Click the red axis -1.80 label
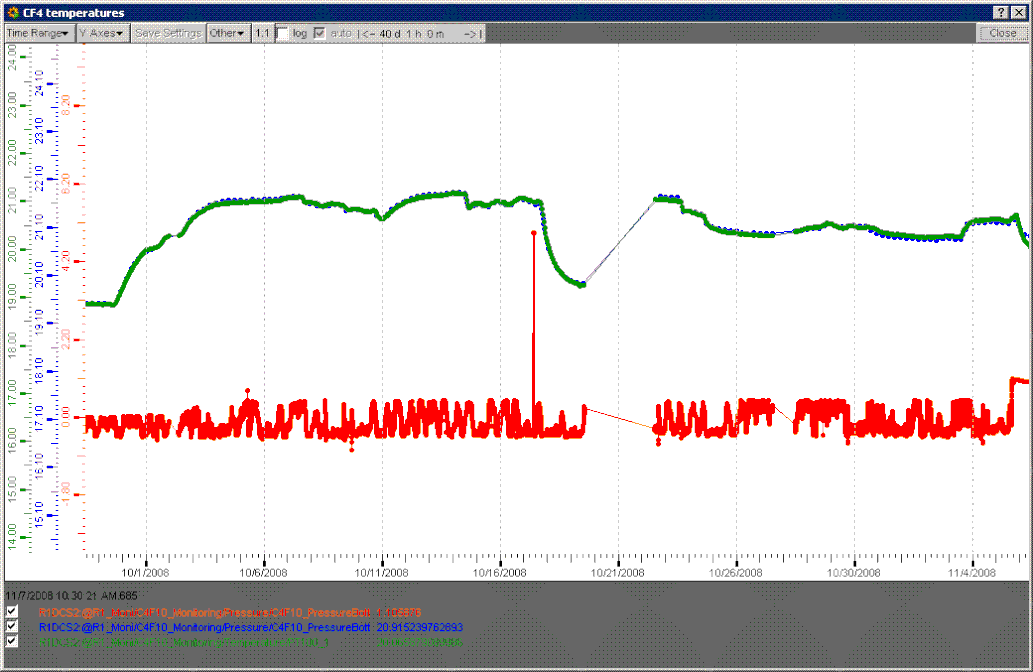 click(x=66, y=494)
